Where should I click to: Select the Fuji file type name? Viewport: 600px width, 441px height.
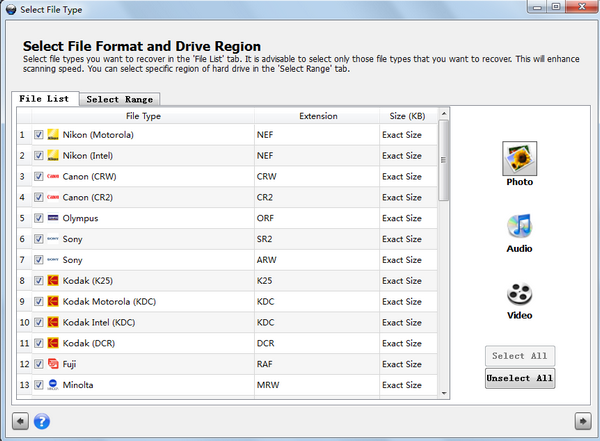tap(69, 364)
